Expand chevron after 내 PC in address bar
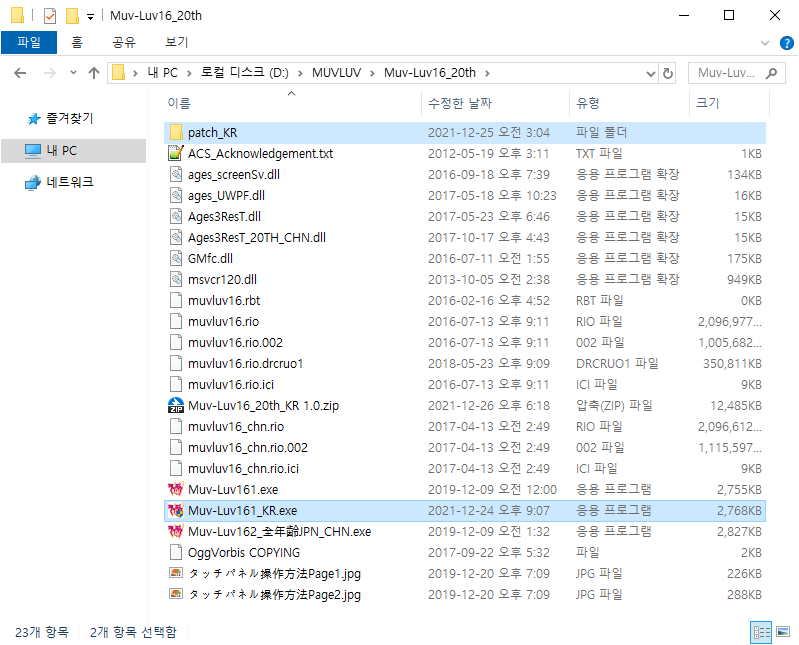799x645 pixels. [x=189, y=73]
